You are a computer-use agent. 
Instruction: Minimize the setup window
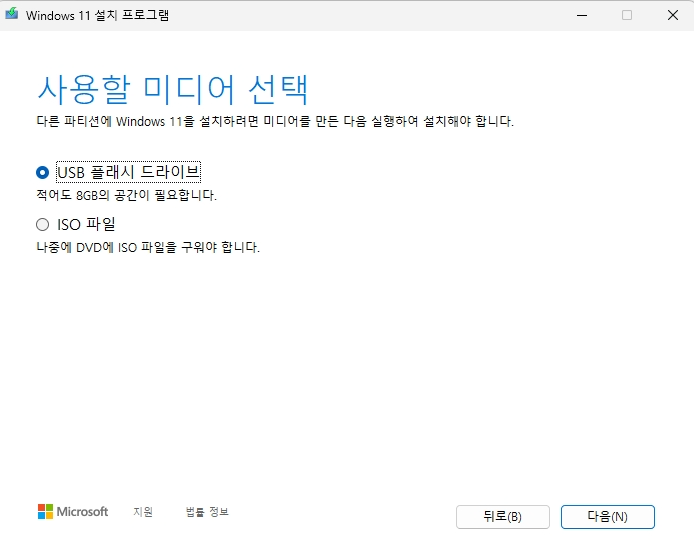pyautogui.click(x=582, y=15)
